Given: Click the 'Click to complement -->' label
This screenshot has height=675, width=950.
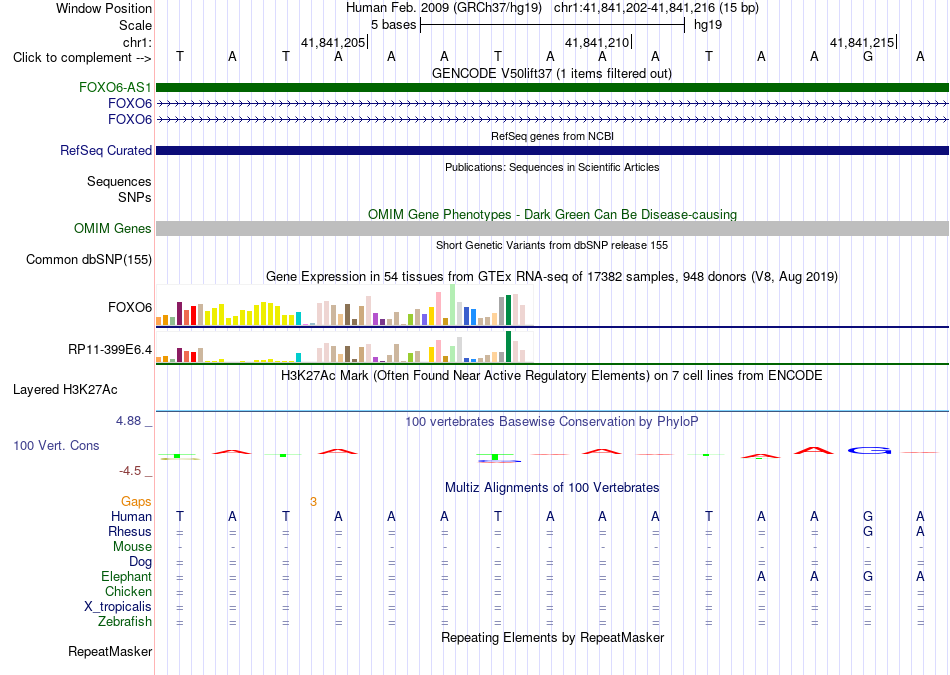Looking at the screenshot, I should click(x=82, y=58).
